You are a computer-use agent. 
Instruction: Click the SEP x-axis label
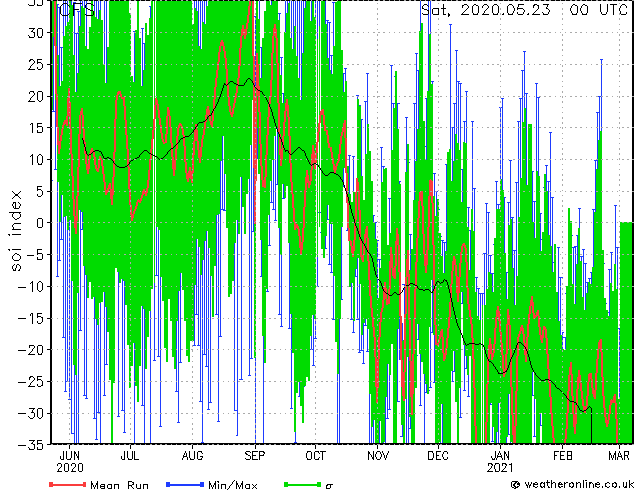255,456
